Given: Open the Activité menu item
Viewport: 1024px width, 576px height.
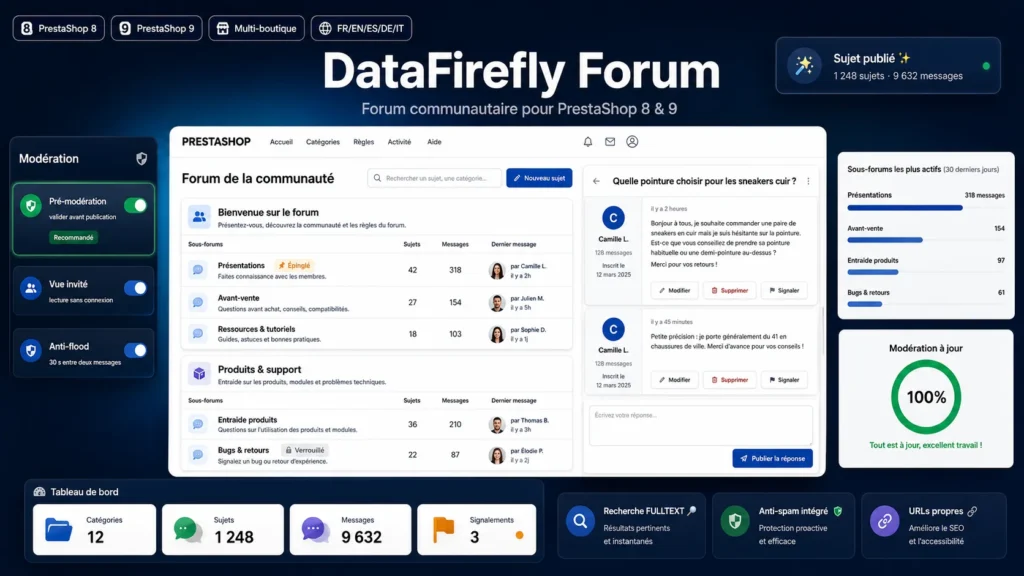Looking at the screenshot, I should coord(400,142).
